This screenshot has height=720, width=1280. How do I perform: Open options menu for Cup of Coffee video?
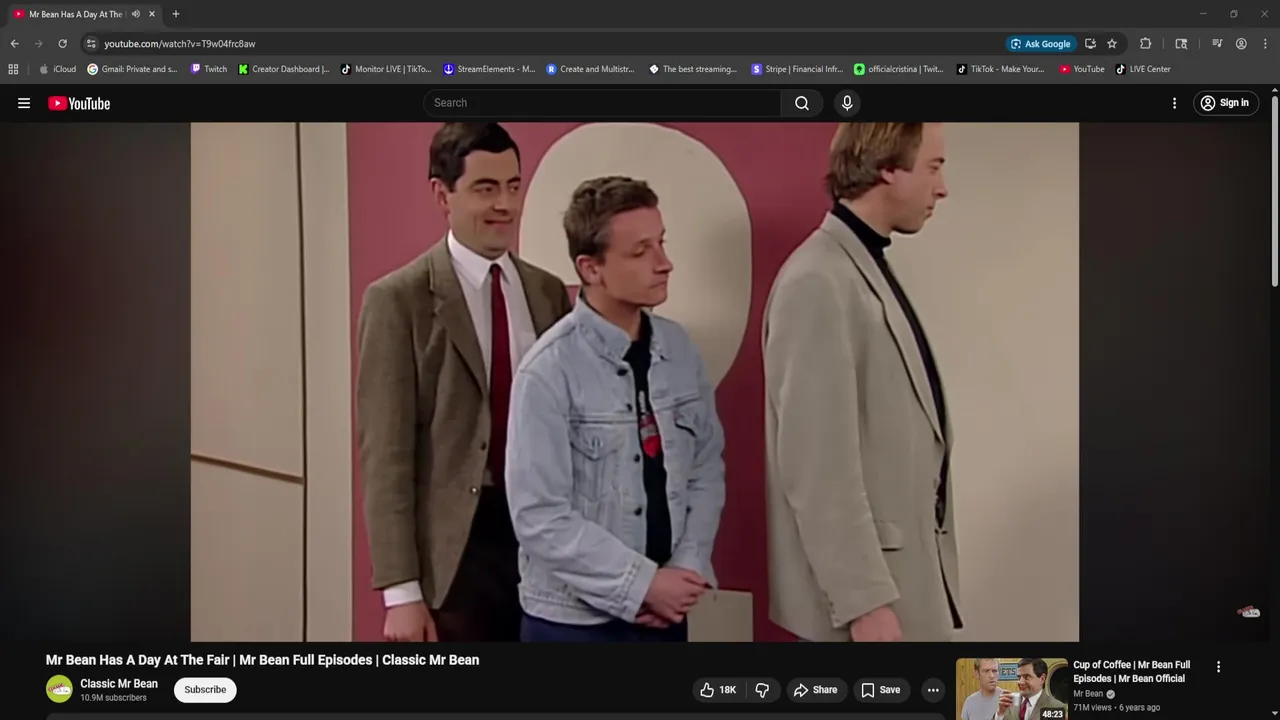point(1218,667)
